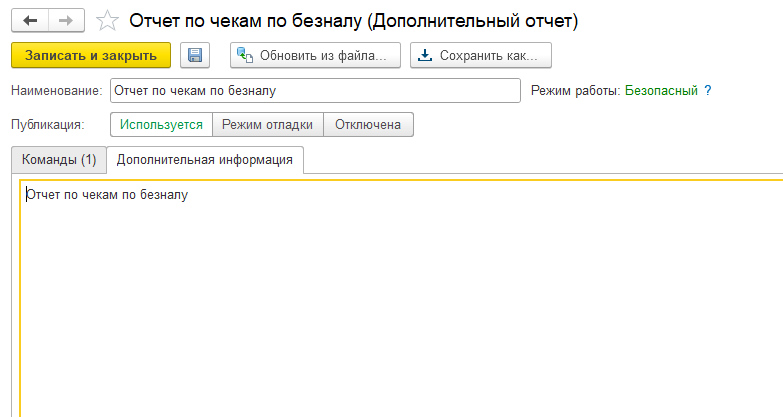Focus the "Наименование" text field

click(315, 91)
